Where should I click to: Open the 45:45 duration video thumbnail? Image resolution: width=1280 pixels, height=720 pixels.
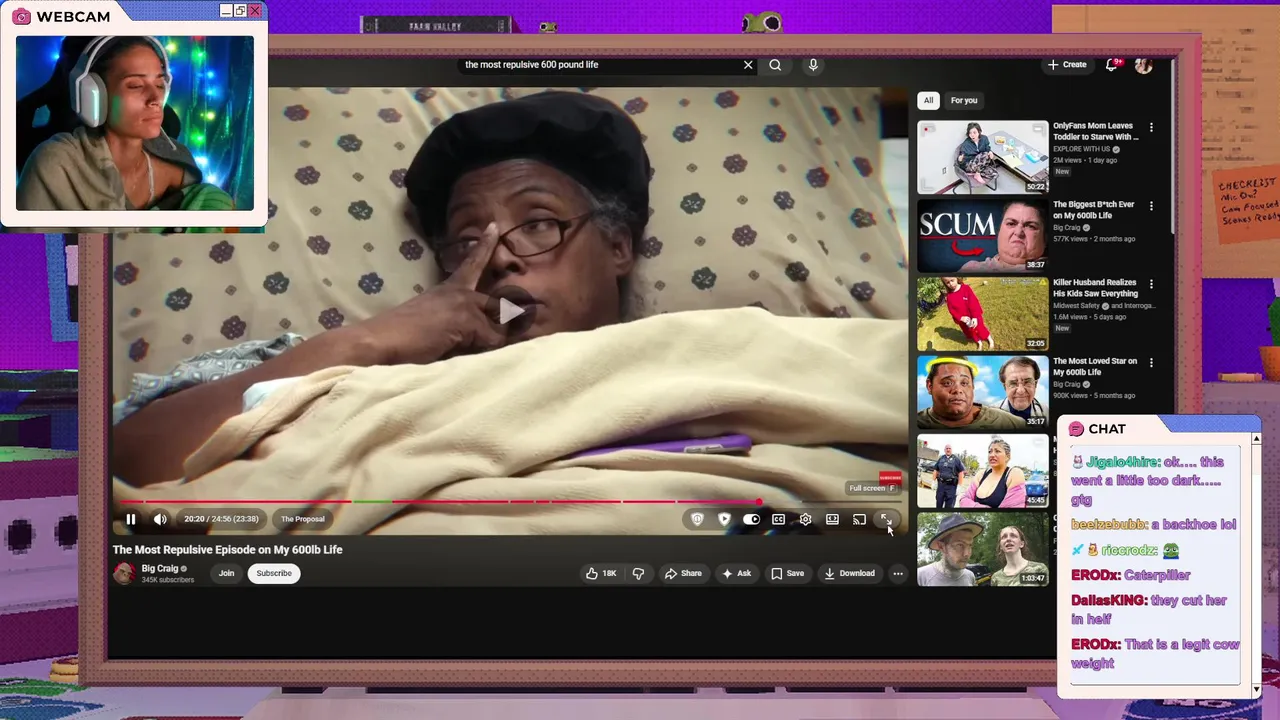point(983,470)
